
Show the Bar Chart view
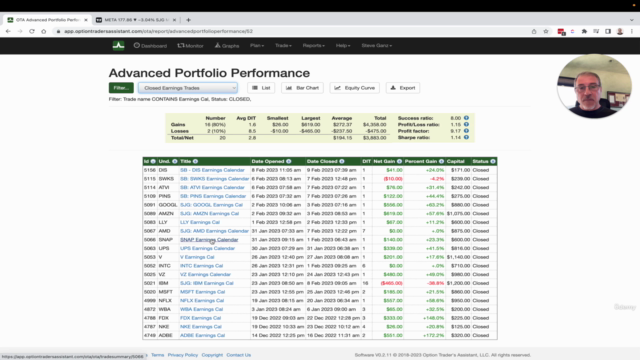(x=302, y=88)
